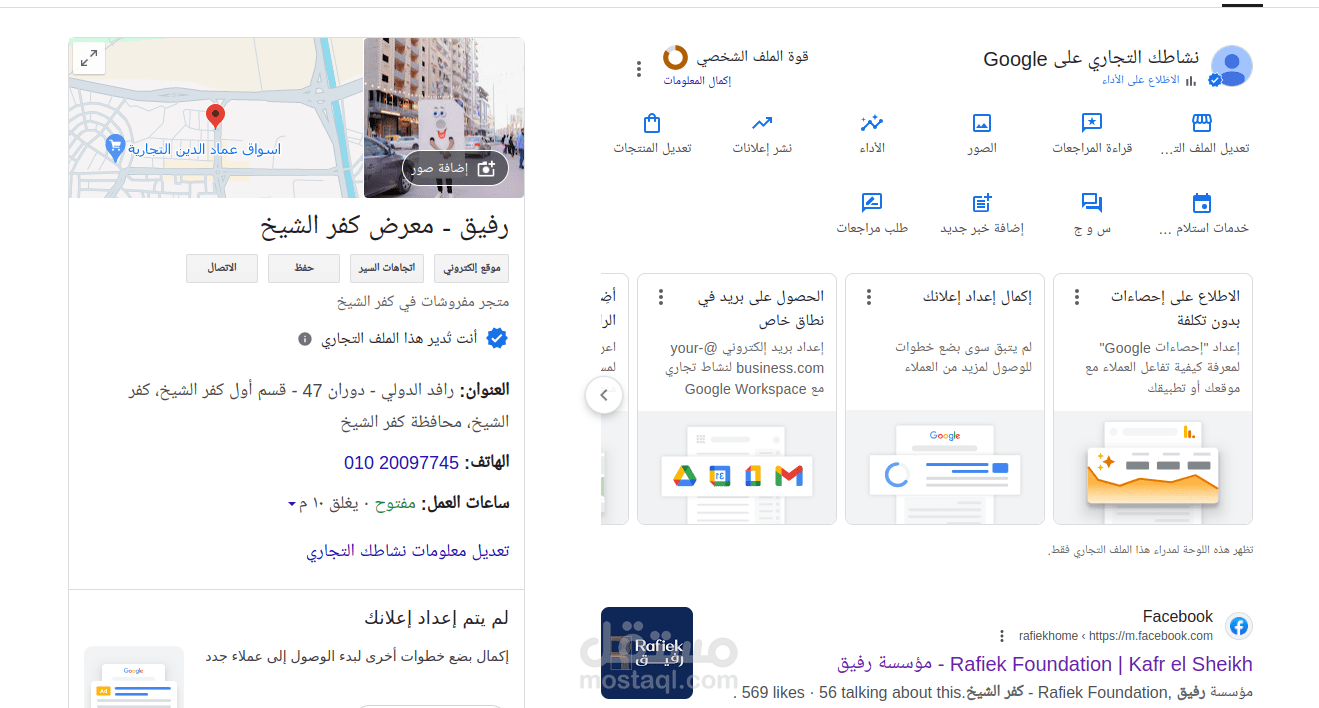Viewport: 1319px width, 708px height.
Task: Click اسواق عماد الدين التجارية map marker
Action: (x=114, y=148)
